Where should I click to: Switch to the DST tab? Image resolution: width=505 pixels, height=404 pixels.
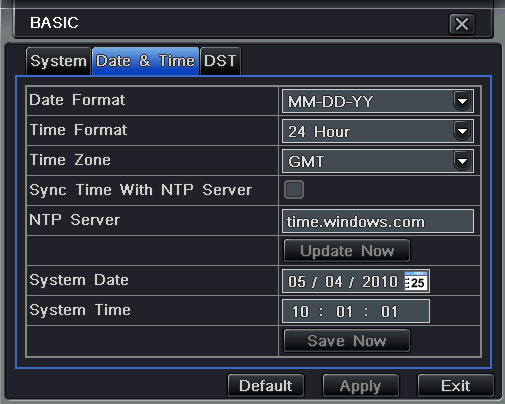[x=220, y=61]
